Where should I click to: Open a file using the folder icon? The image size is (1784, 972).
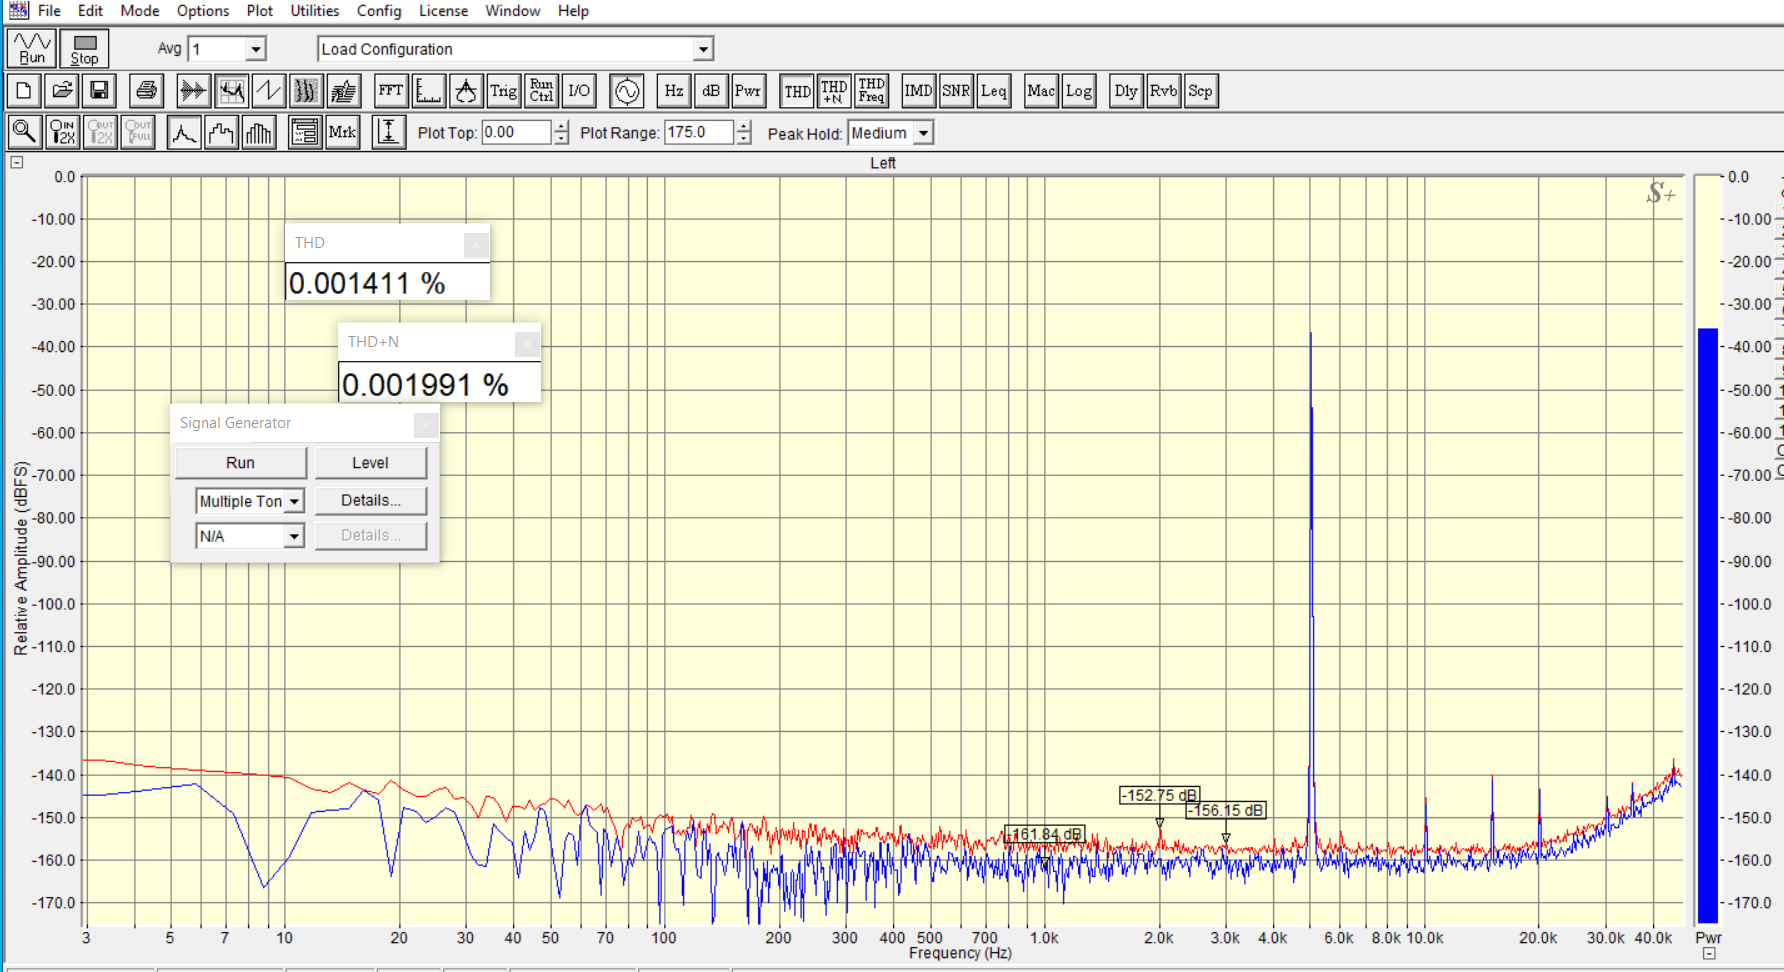point(62,91)
